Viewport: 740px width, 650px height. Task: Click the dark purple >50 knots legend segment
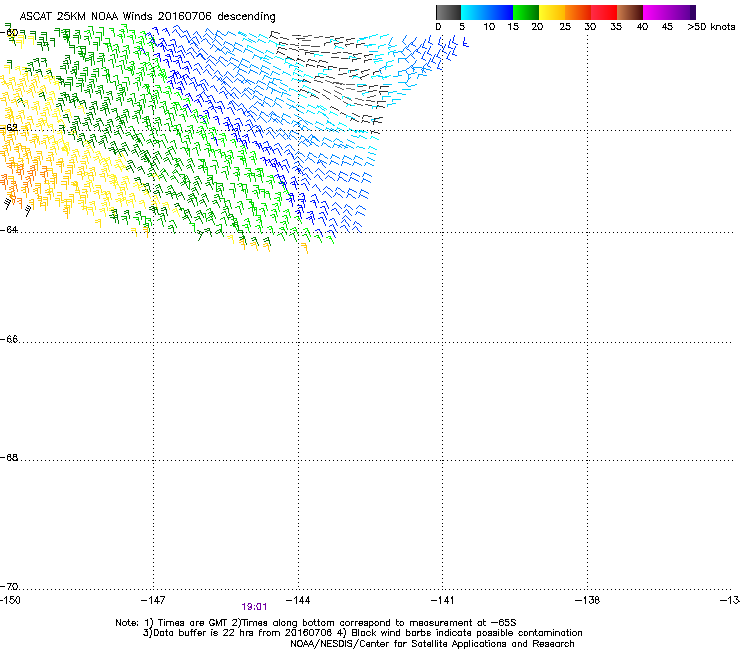[693, 12]
